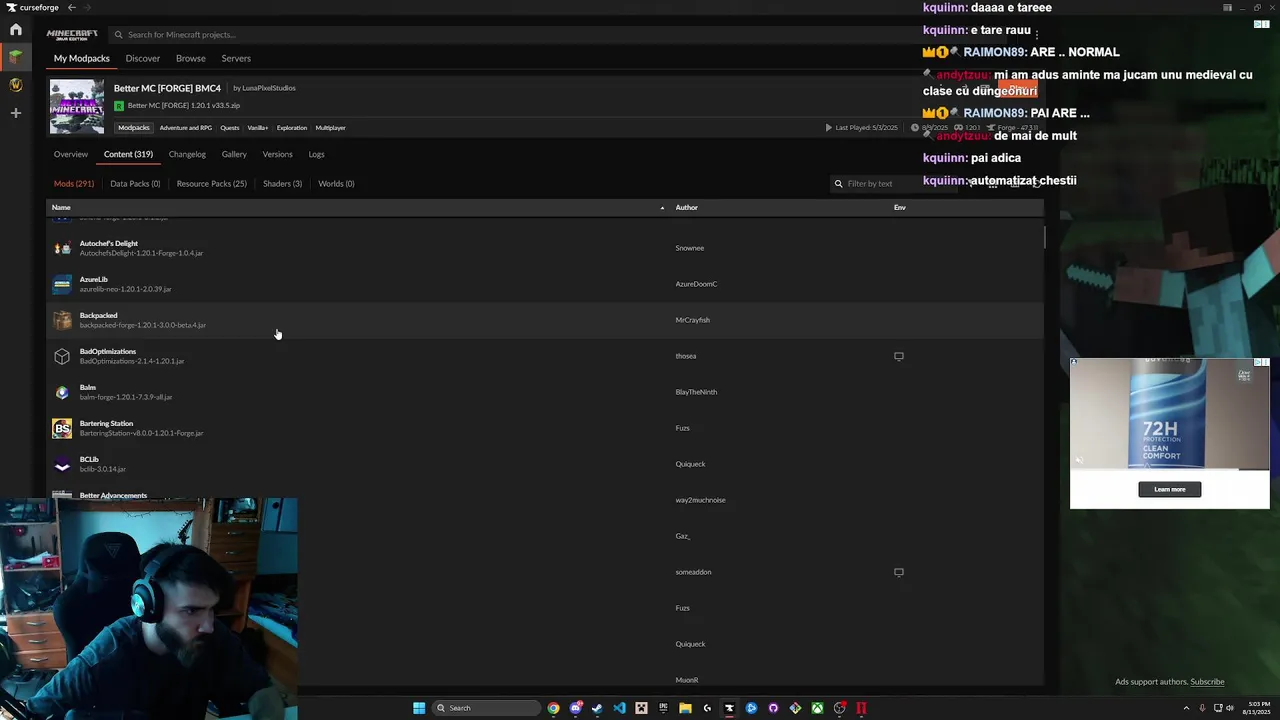Open Google Chrome from the taskbar
Image resolution: width=1280 pixels, height=720 pixels.
tap(553, 708)
